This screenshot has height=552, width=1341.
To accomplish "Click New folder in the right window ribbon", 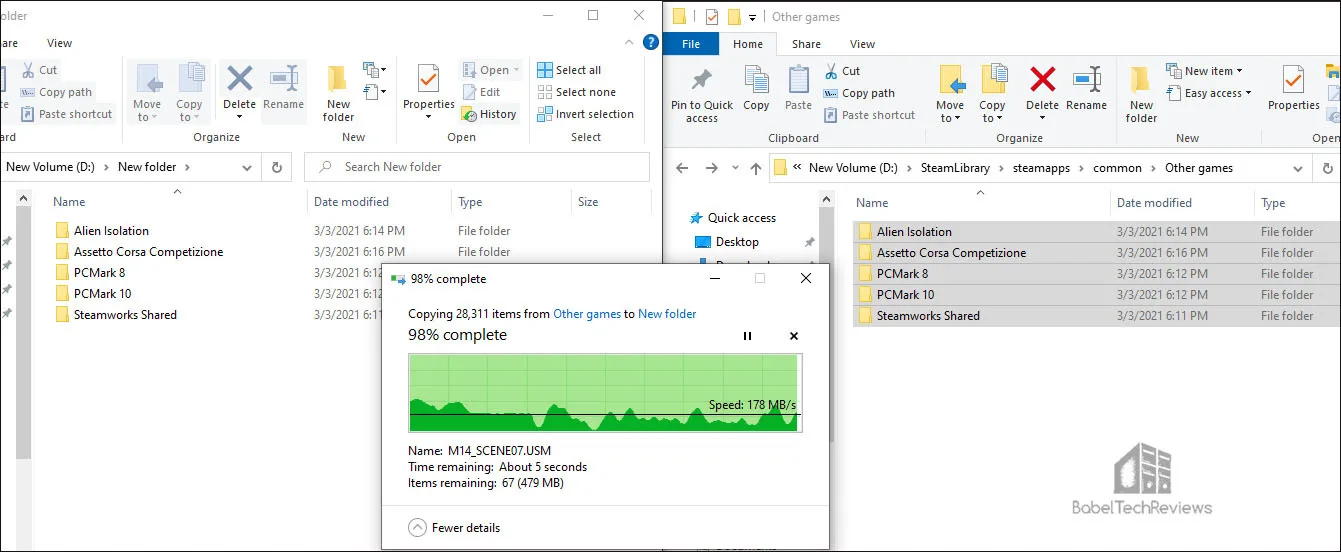I will point(1141,96).
